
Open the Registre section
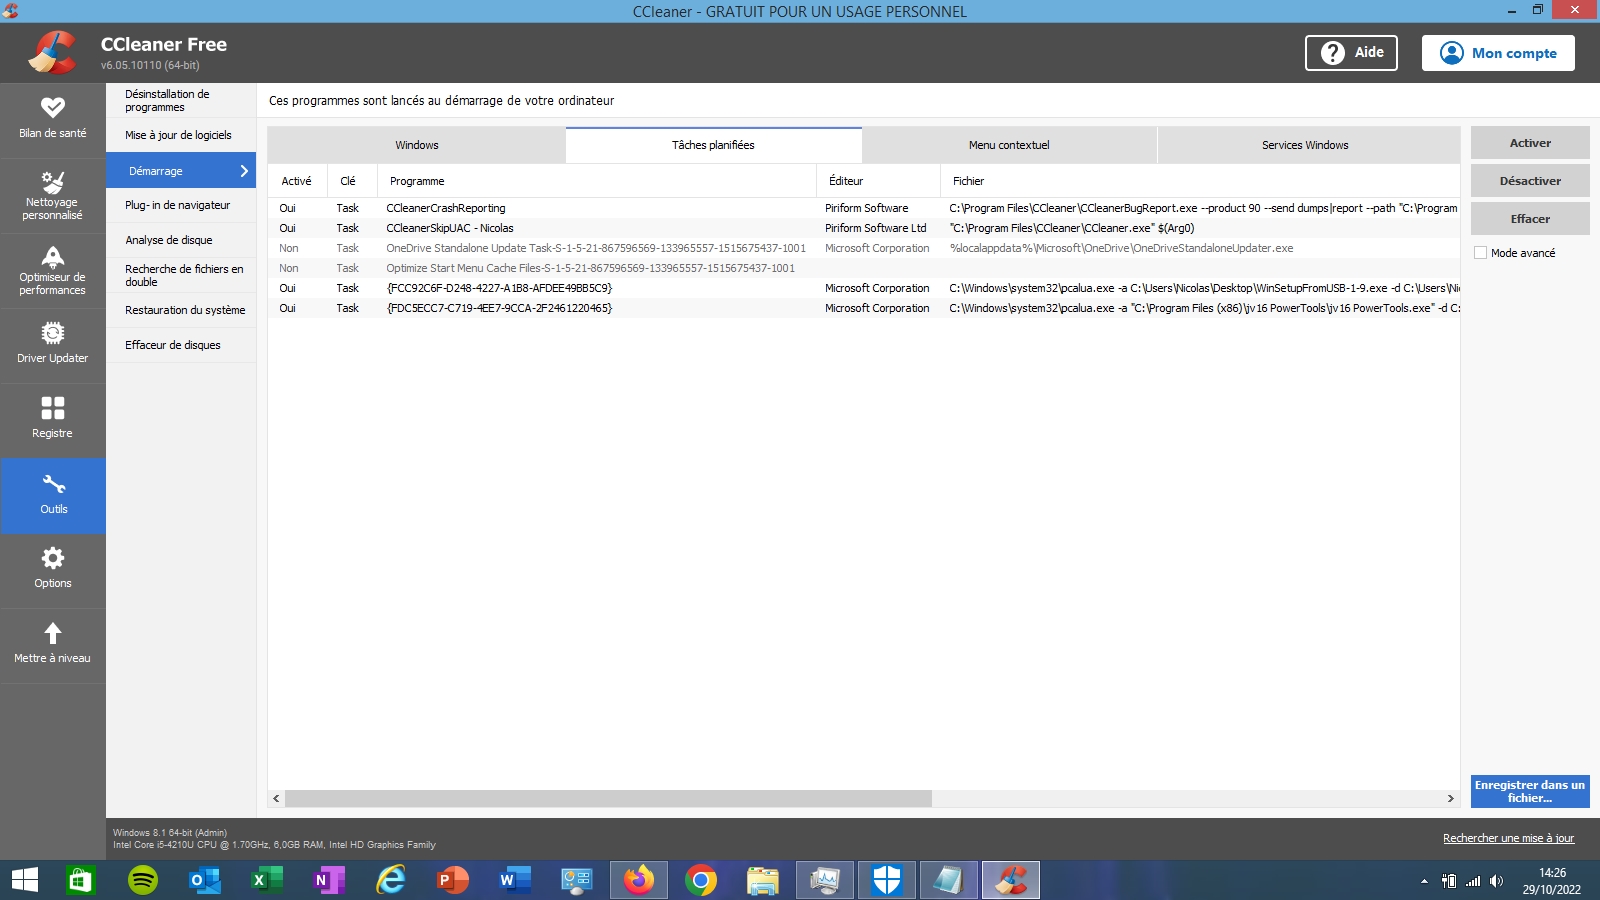(52, 421)
